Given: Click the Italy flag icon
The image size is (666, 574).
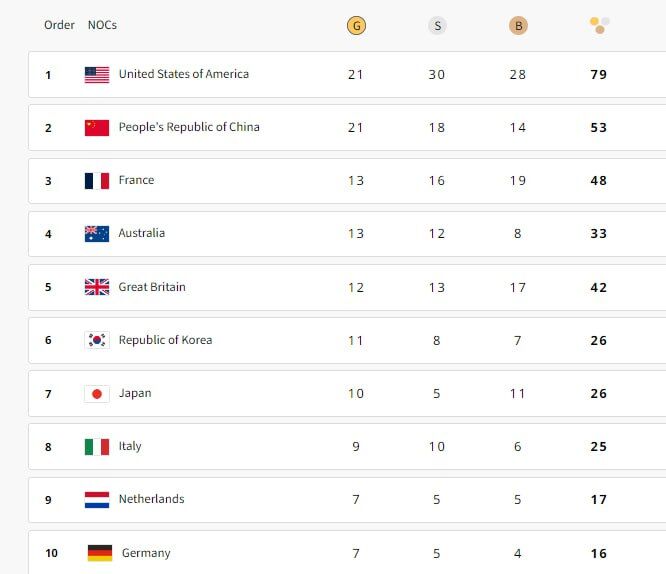Looking at the screenshot, I should pyautogui.click(x=97, y=447).
